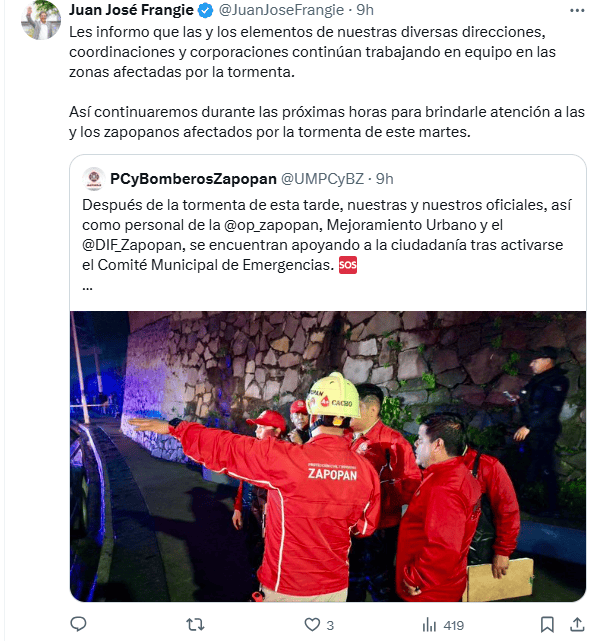The width and height of the screenshot is (590, 641).
Task: Follow the @op_zapopan mention
Action: point(271,225)
